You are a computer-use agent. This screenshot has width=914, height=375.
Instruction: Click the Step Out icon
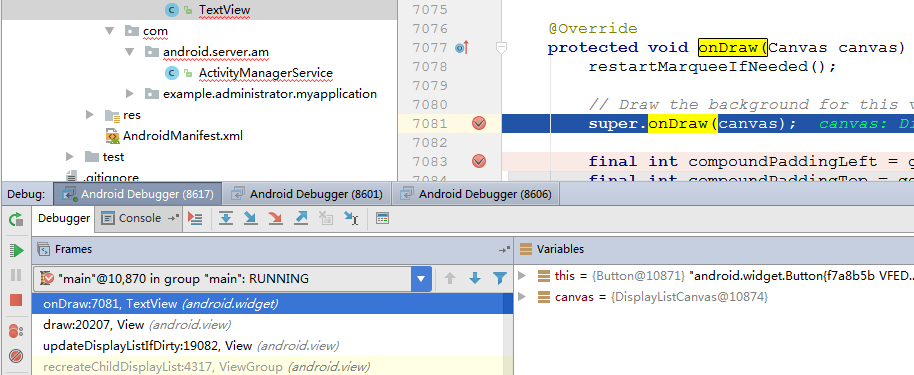(x=301, y=219)
